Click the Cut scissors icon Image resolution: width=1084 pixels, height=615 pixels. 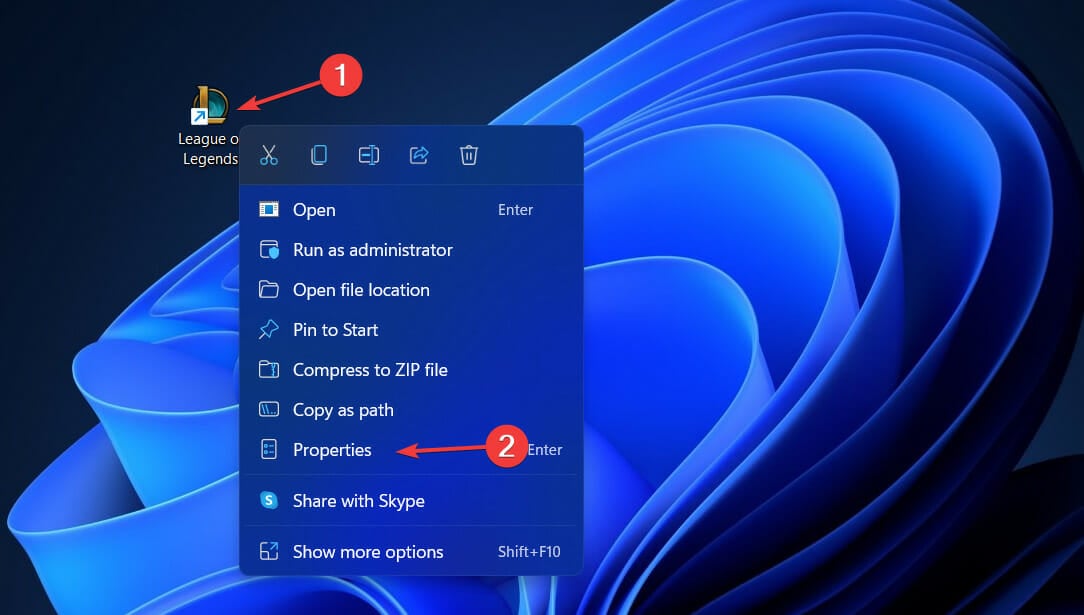tap(269, 155)
